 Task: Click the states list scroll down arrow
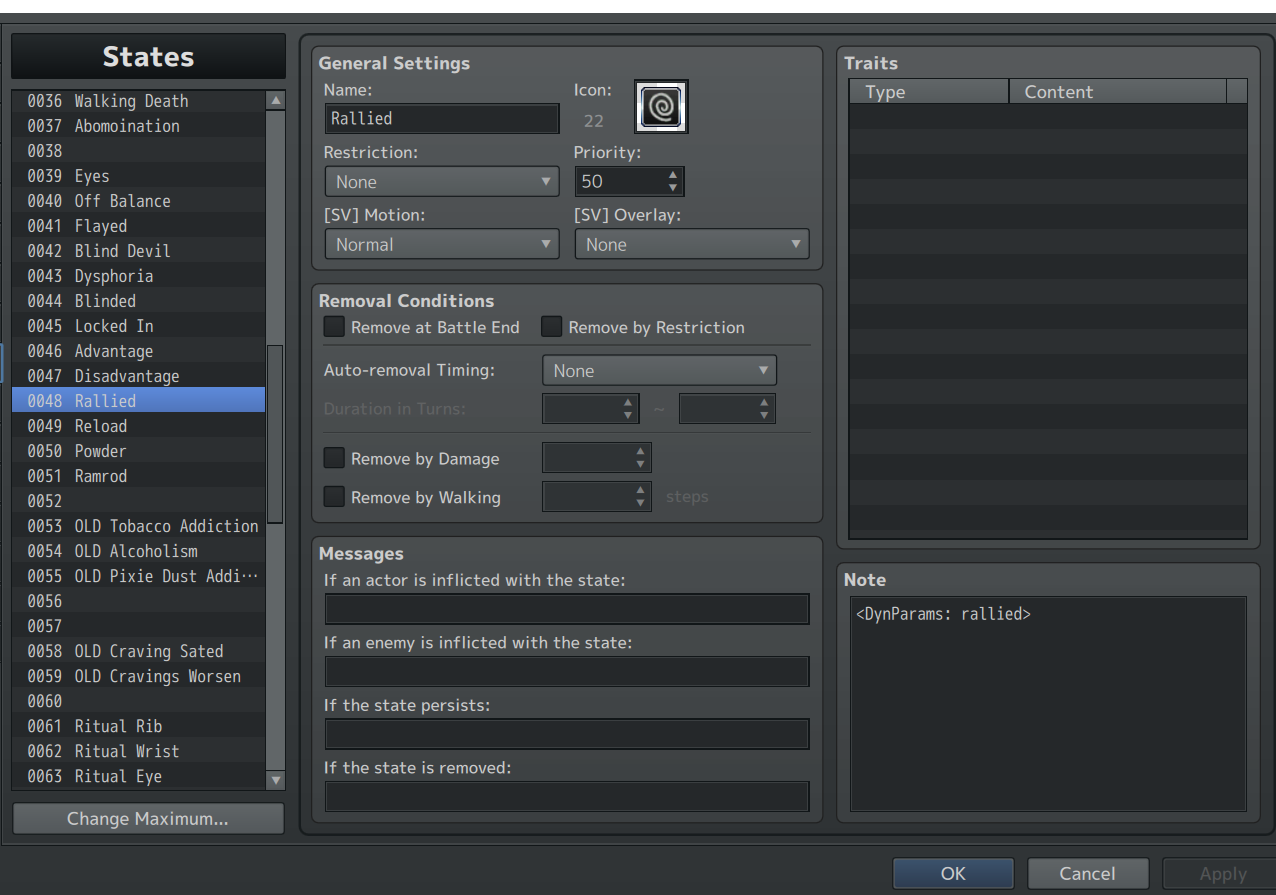276,780
